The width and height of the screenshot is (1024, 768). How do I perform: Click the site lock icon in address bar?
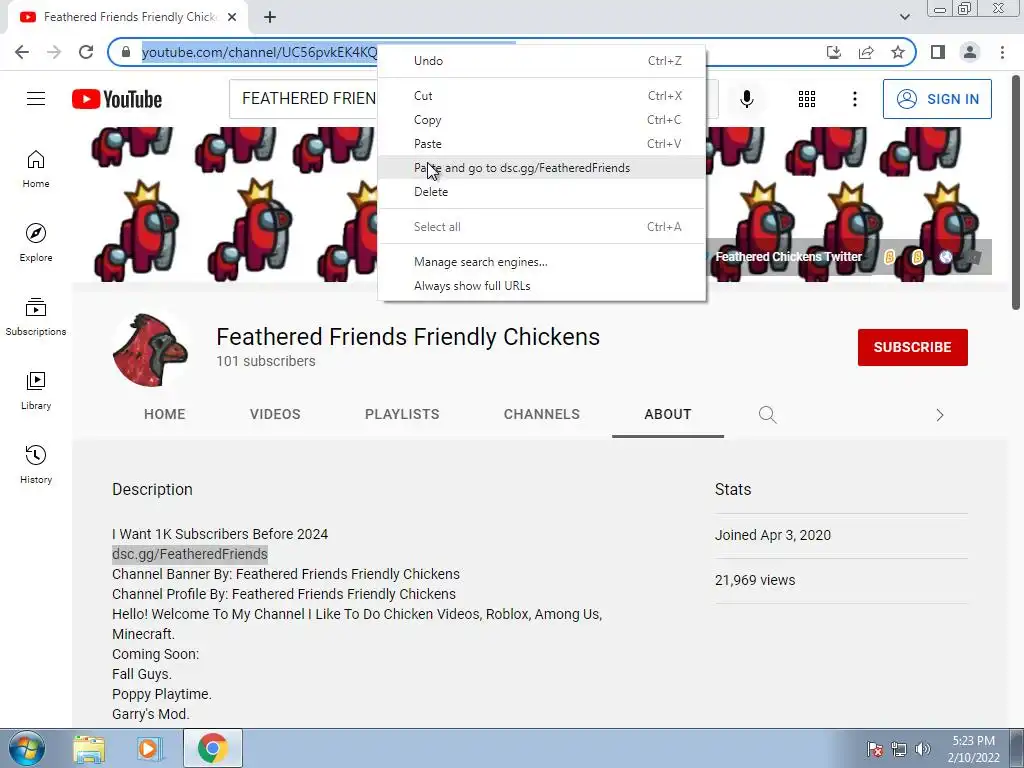coord(126,52)
